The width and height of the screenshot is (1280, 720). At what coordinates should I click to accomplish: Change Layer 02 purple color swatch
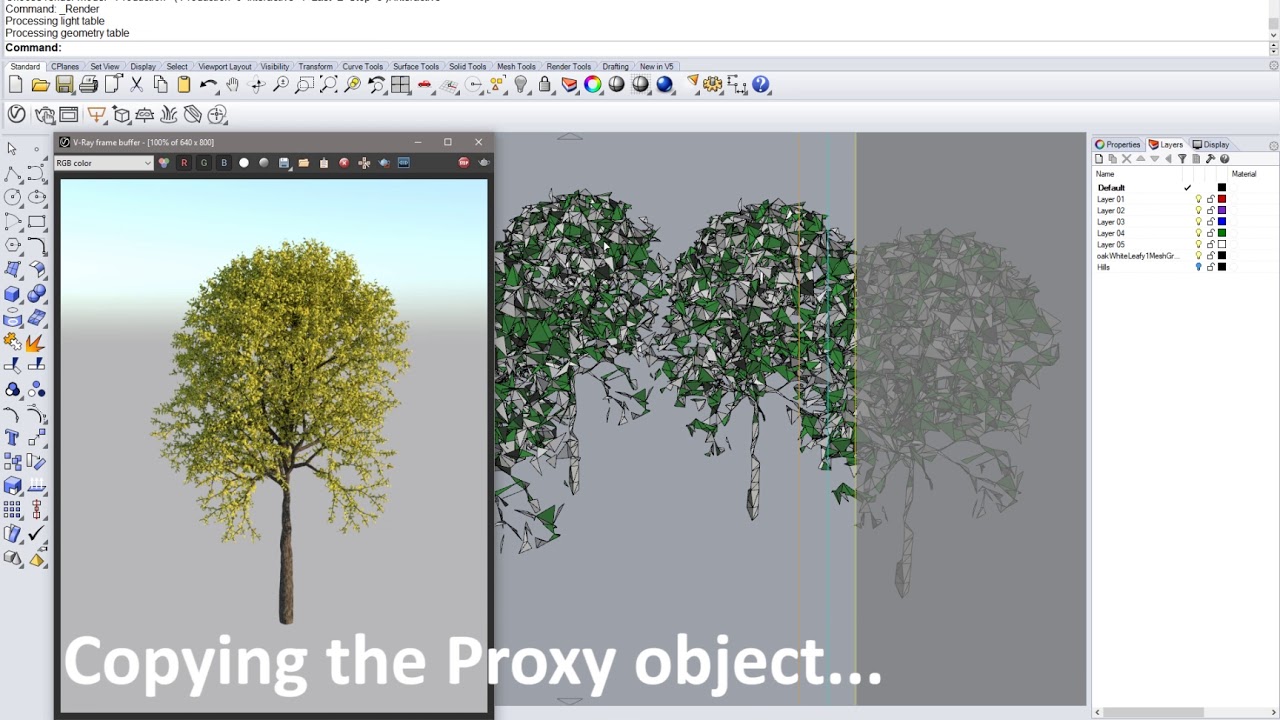[1222, 211]
